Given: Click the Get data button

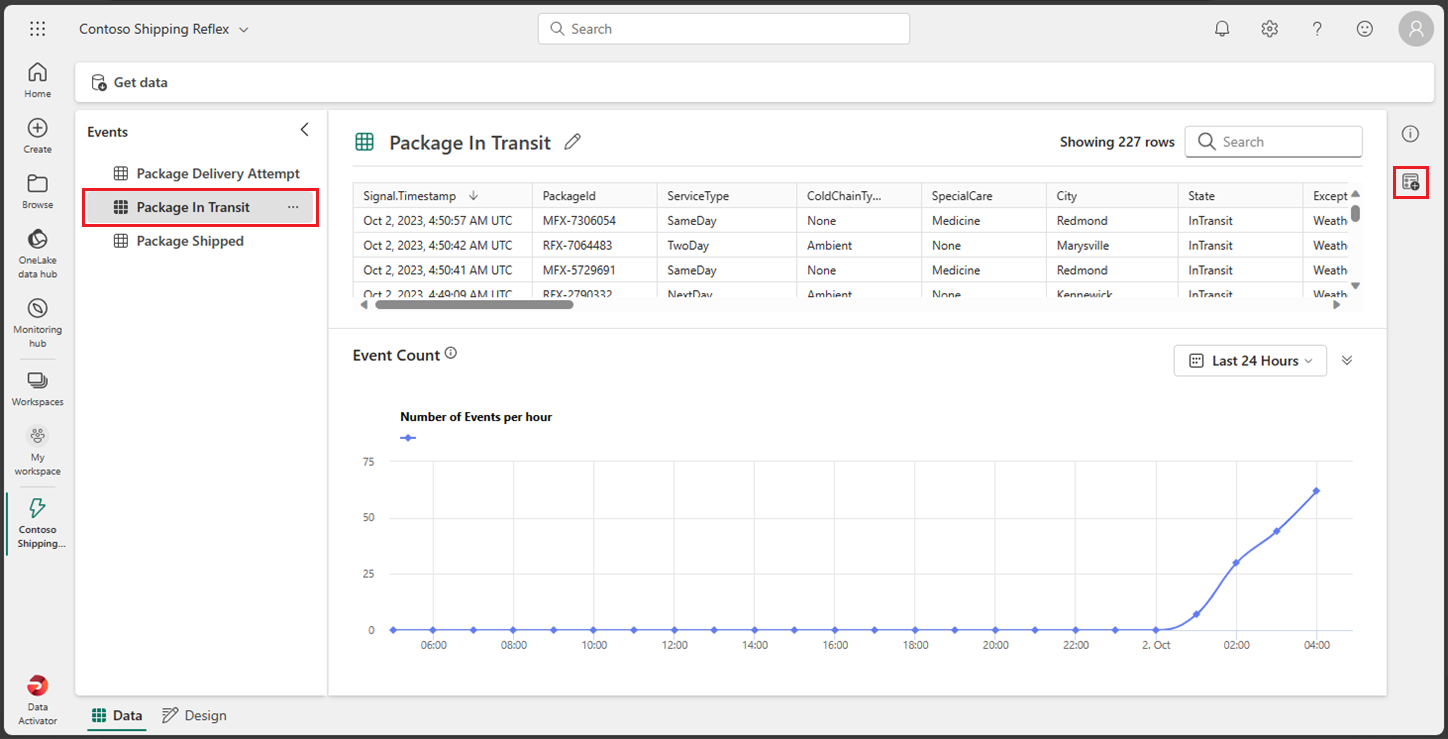Looking at the screenshot, I should click(x=130, y=82).
